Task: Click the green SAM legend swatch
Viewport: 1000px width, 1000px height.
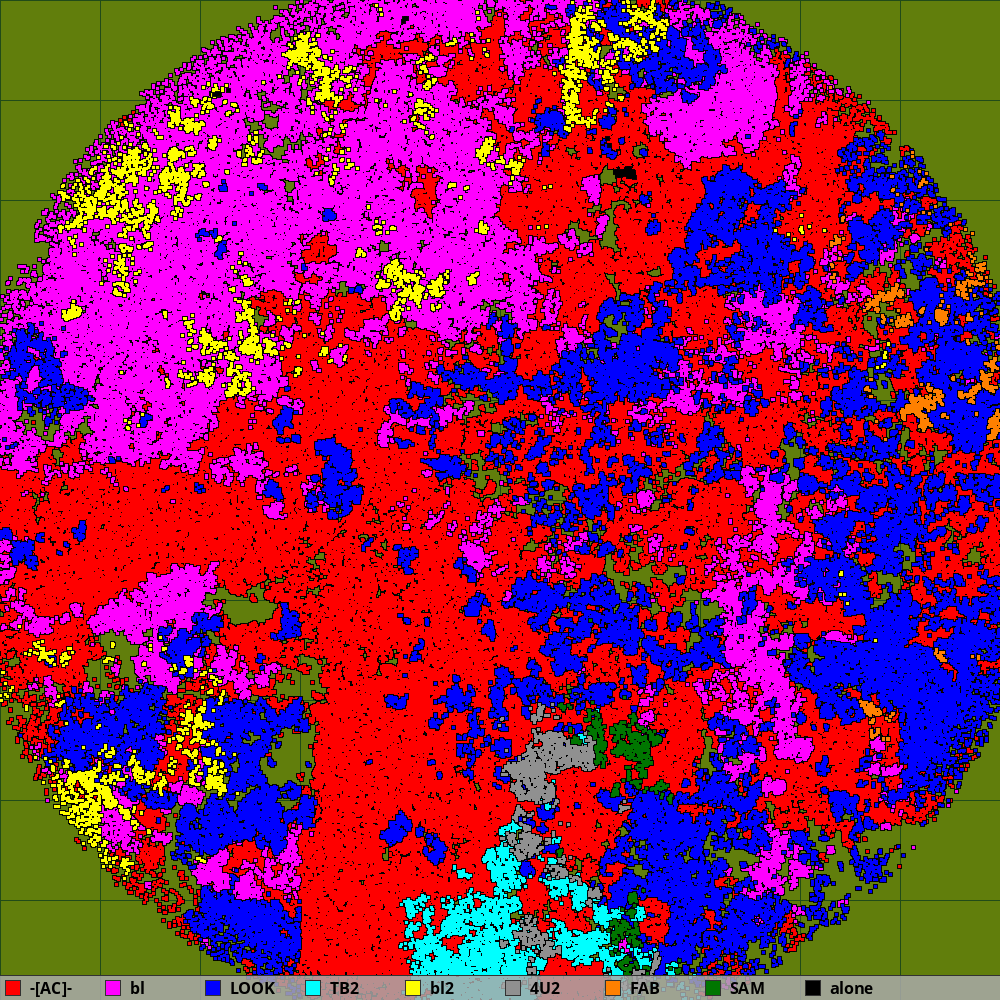Action: pos(713,988)
